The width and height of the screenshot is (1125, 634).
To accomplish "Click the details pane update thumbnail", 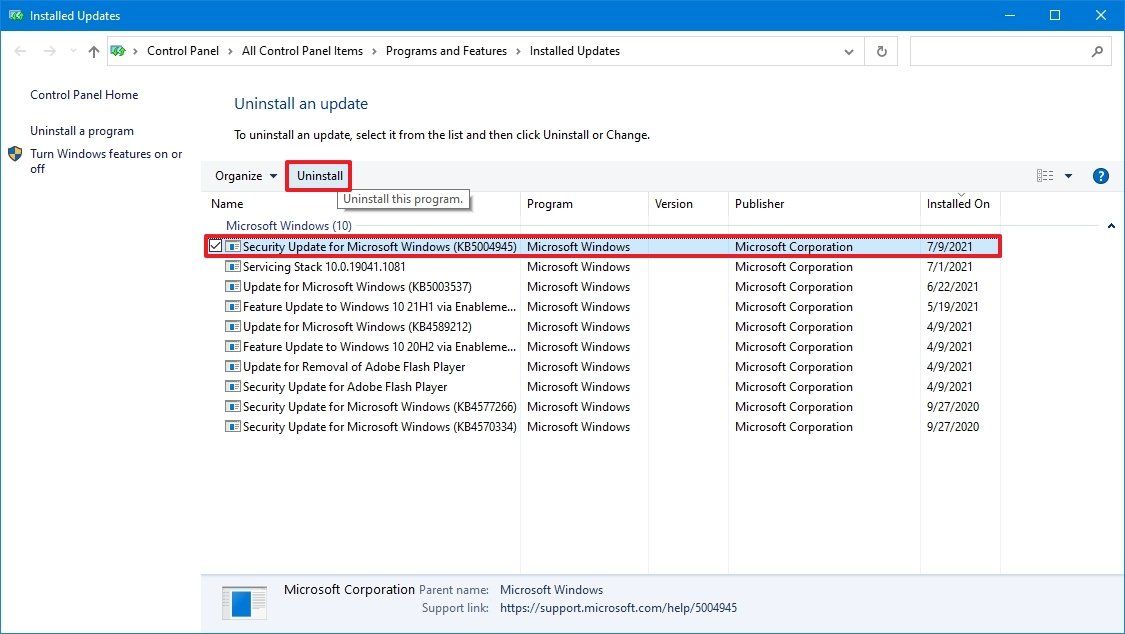I will (244, 602).
